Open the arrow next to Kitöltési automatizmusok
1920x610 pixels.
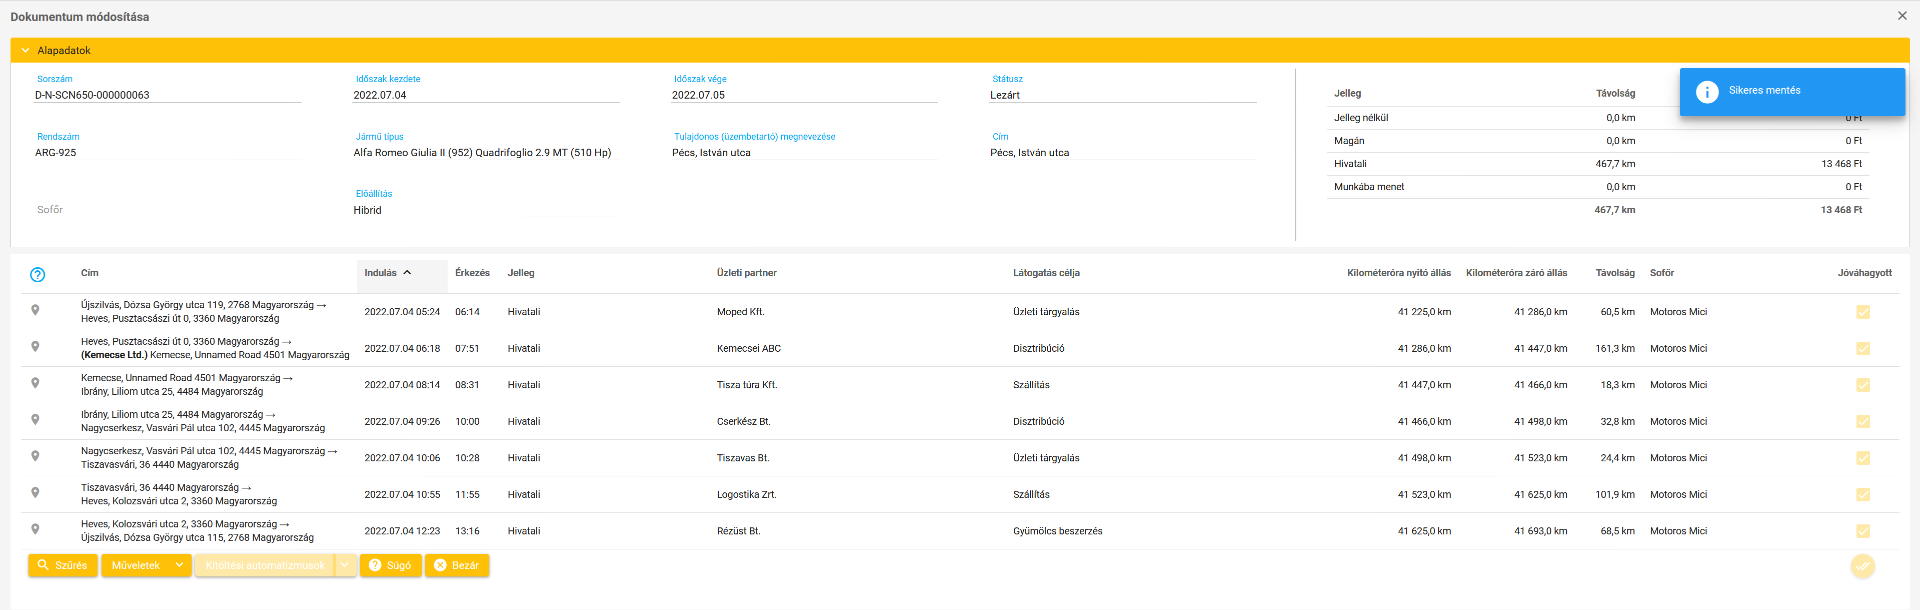[345, 566]
